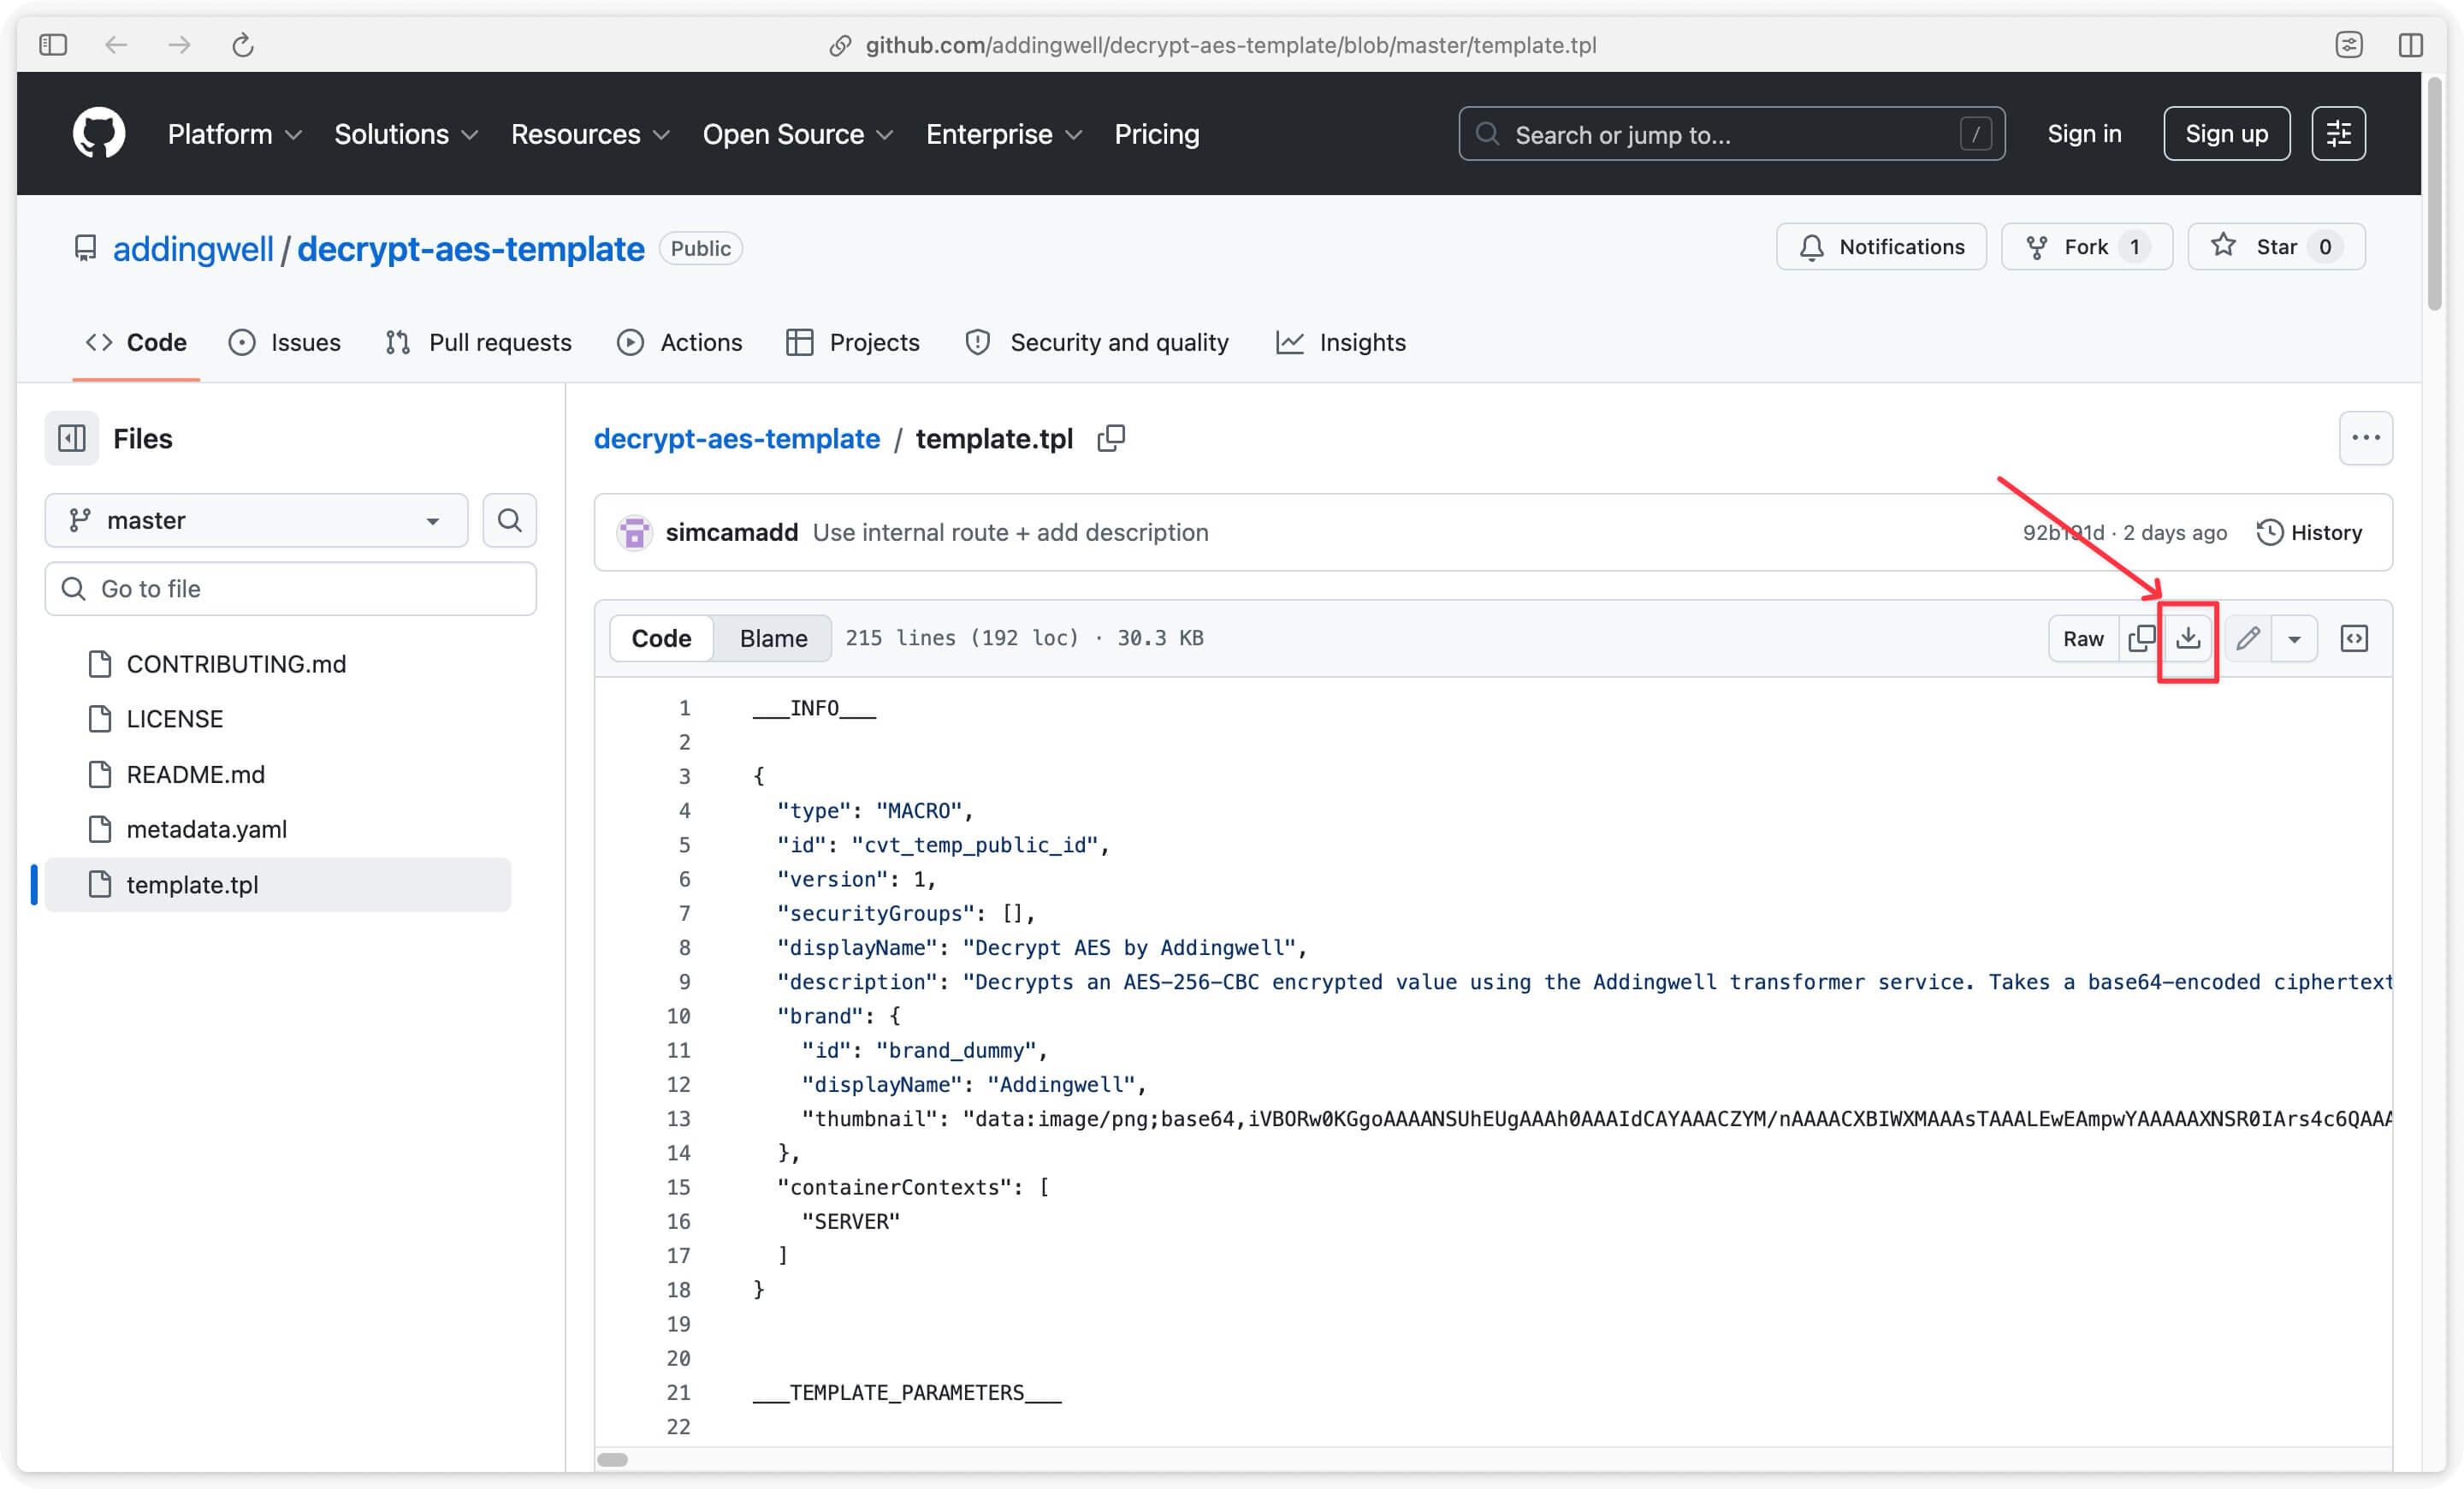Switch to the Blame view toggle
The image size is (2464, 1489).
coord(773,638)
